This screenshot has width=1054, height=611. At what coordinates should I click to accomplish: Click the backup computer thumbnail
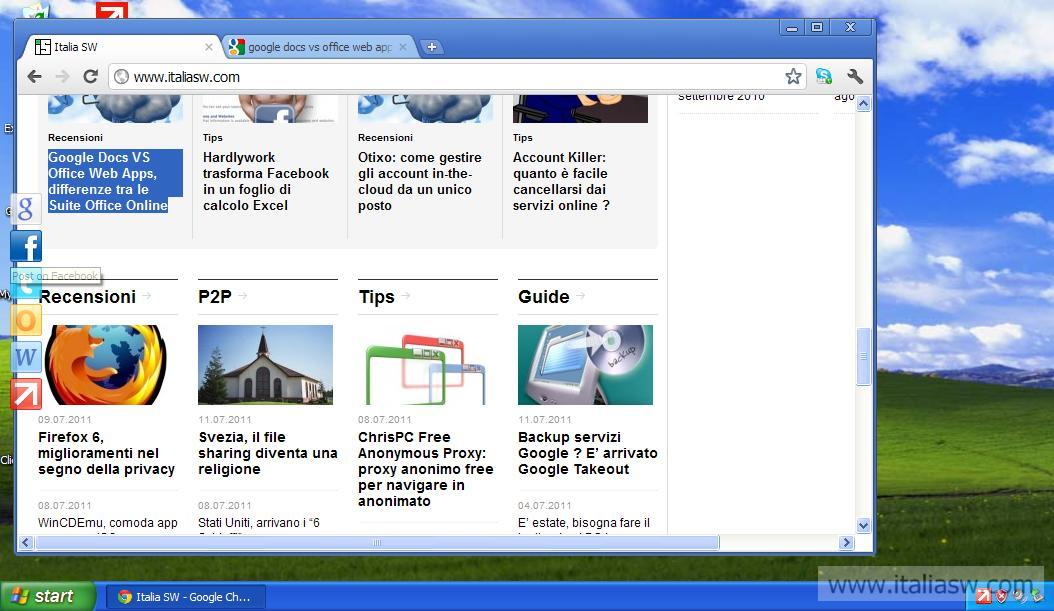coord(585,365)
